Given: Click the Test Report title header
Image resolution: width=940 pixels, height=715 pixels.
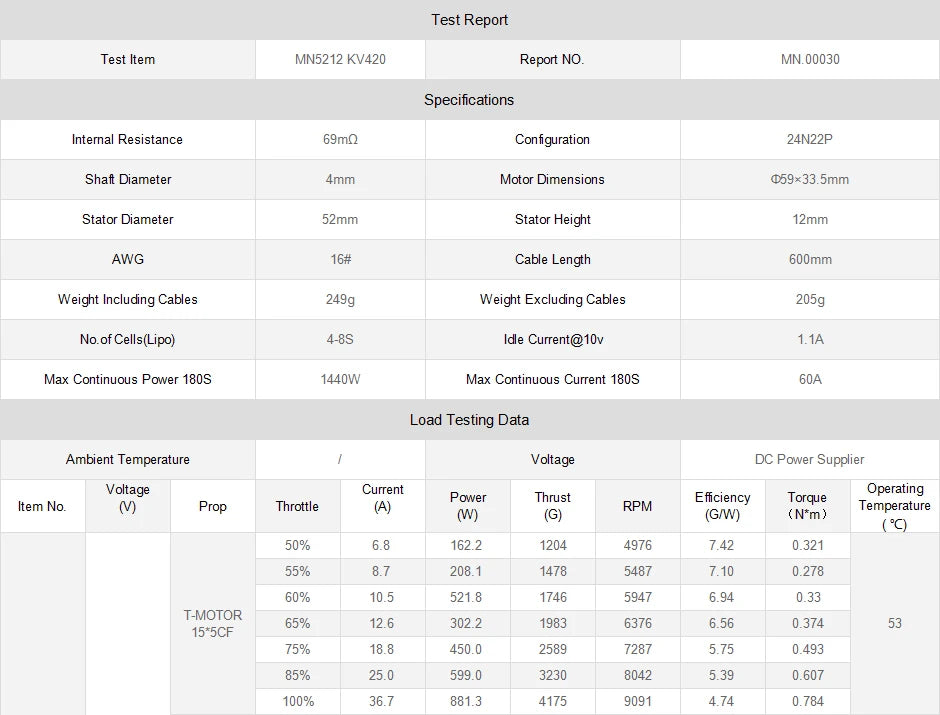Looking at the screenshot, I should point(469,20).
